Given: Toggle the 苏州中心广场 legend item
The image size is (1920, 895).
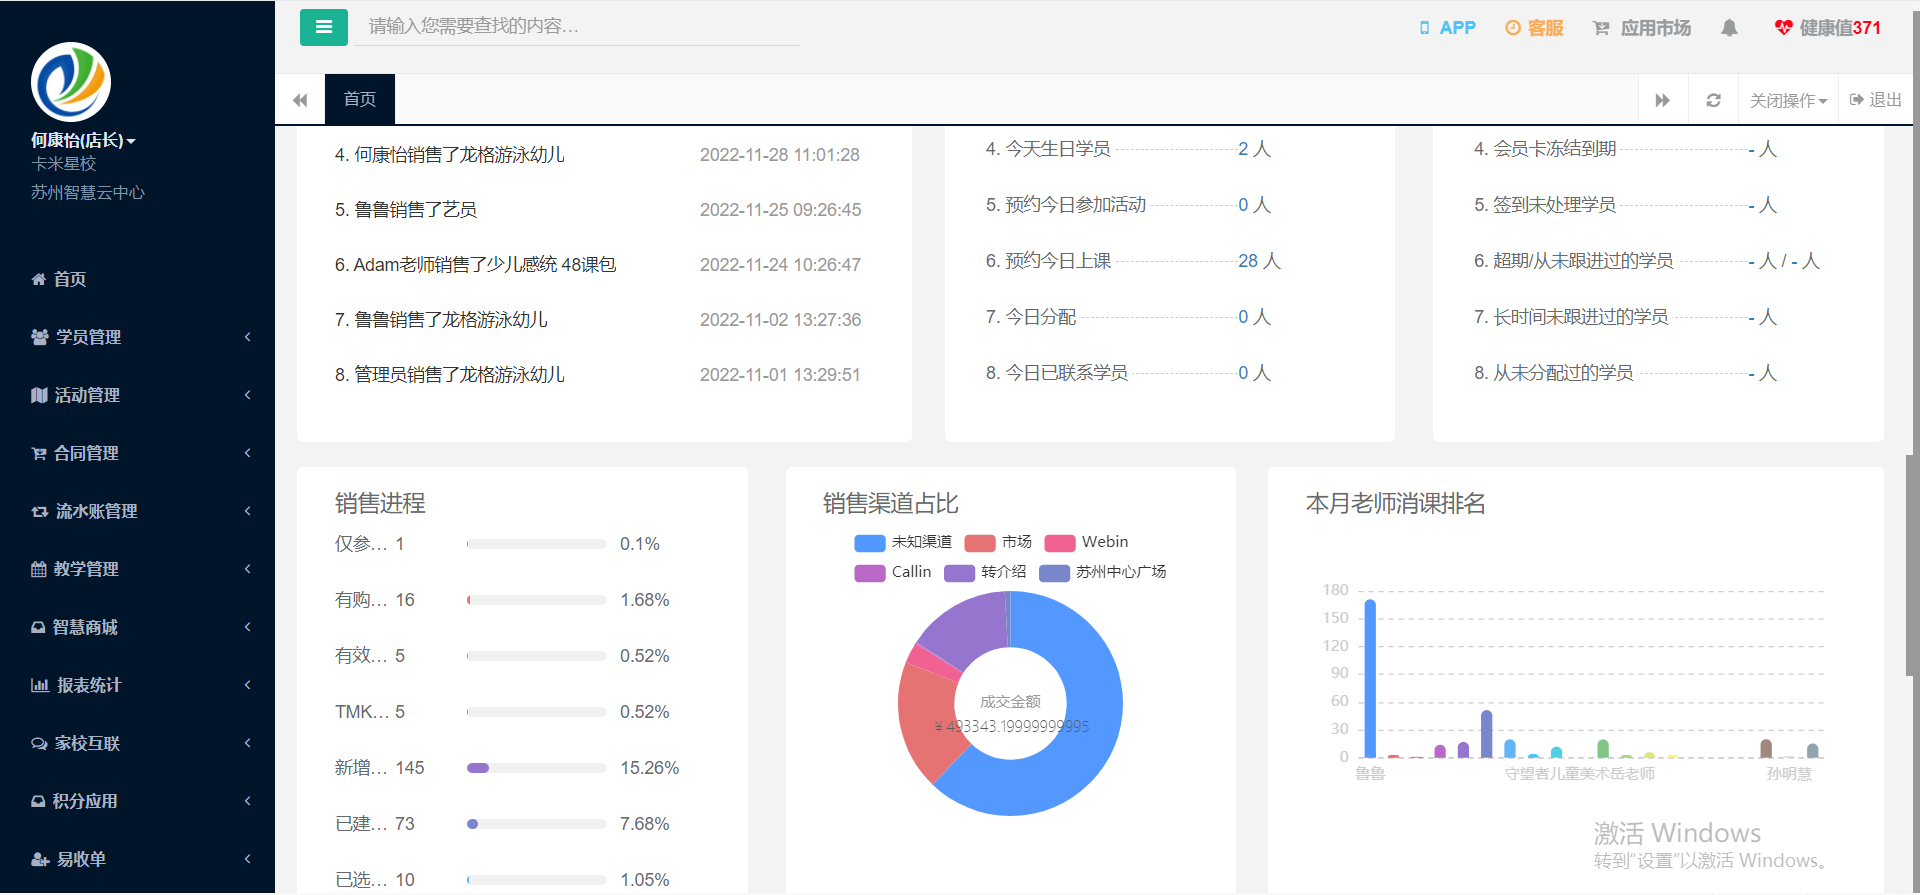Looking at the screenshot, I should [1103, 572].
